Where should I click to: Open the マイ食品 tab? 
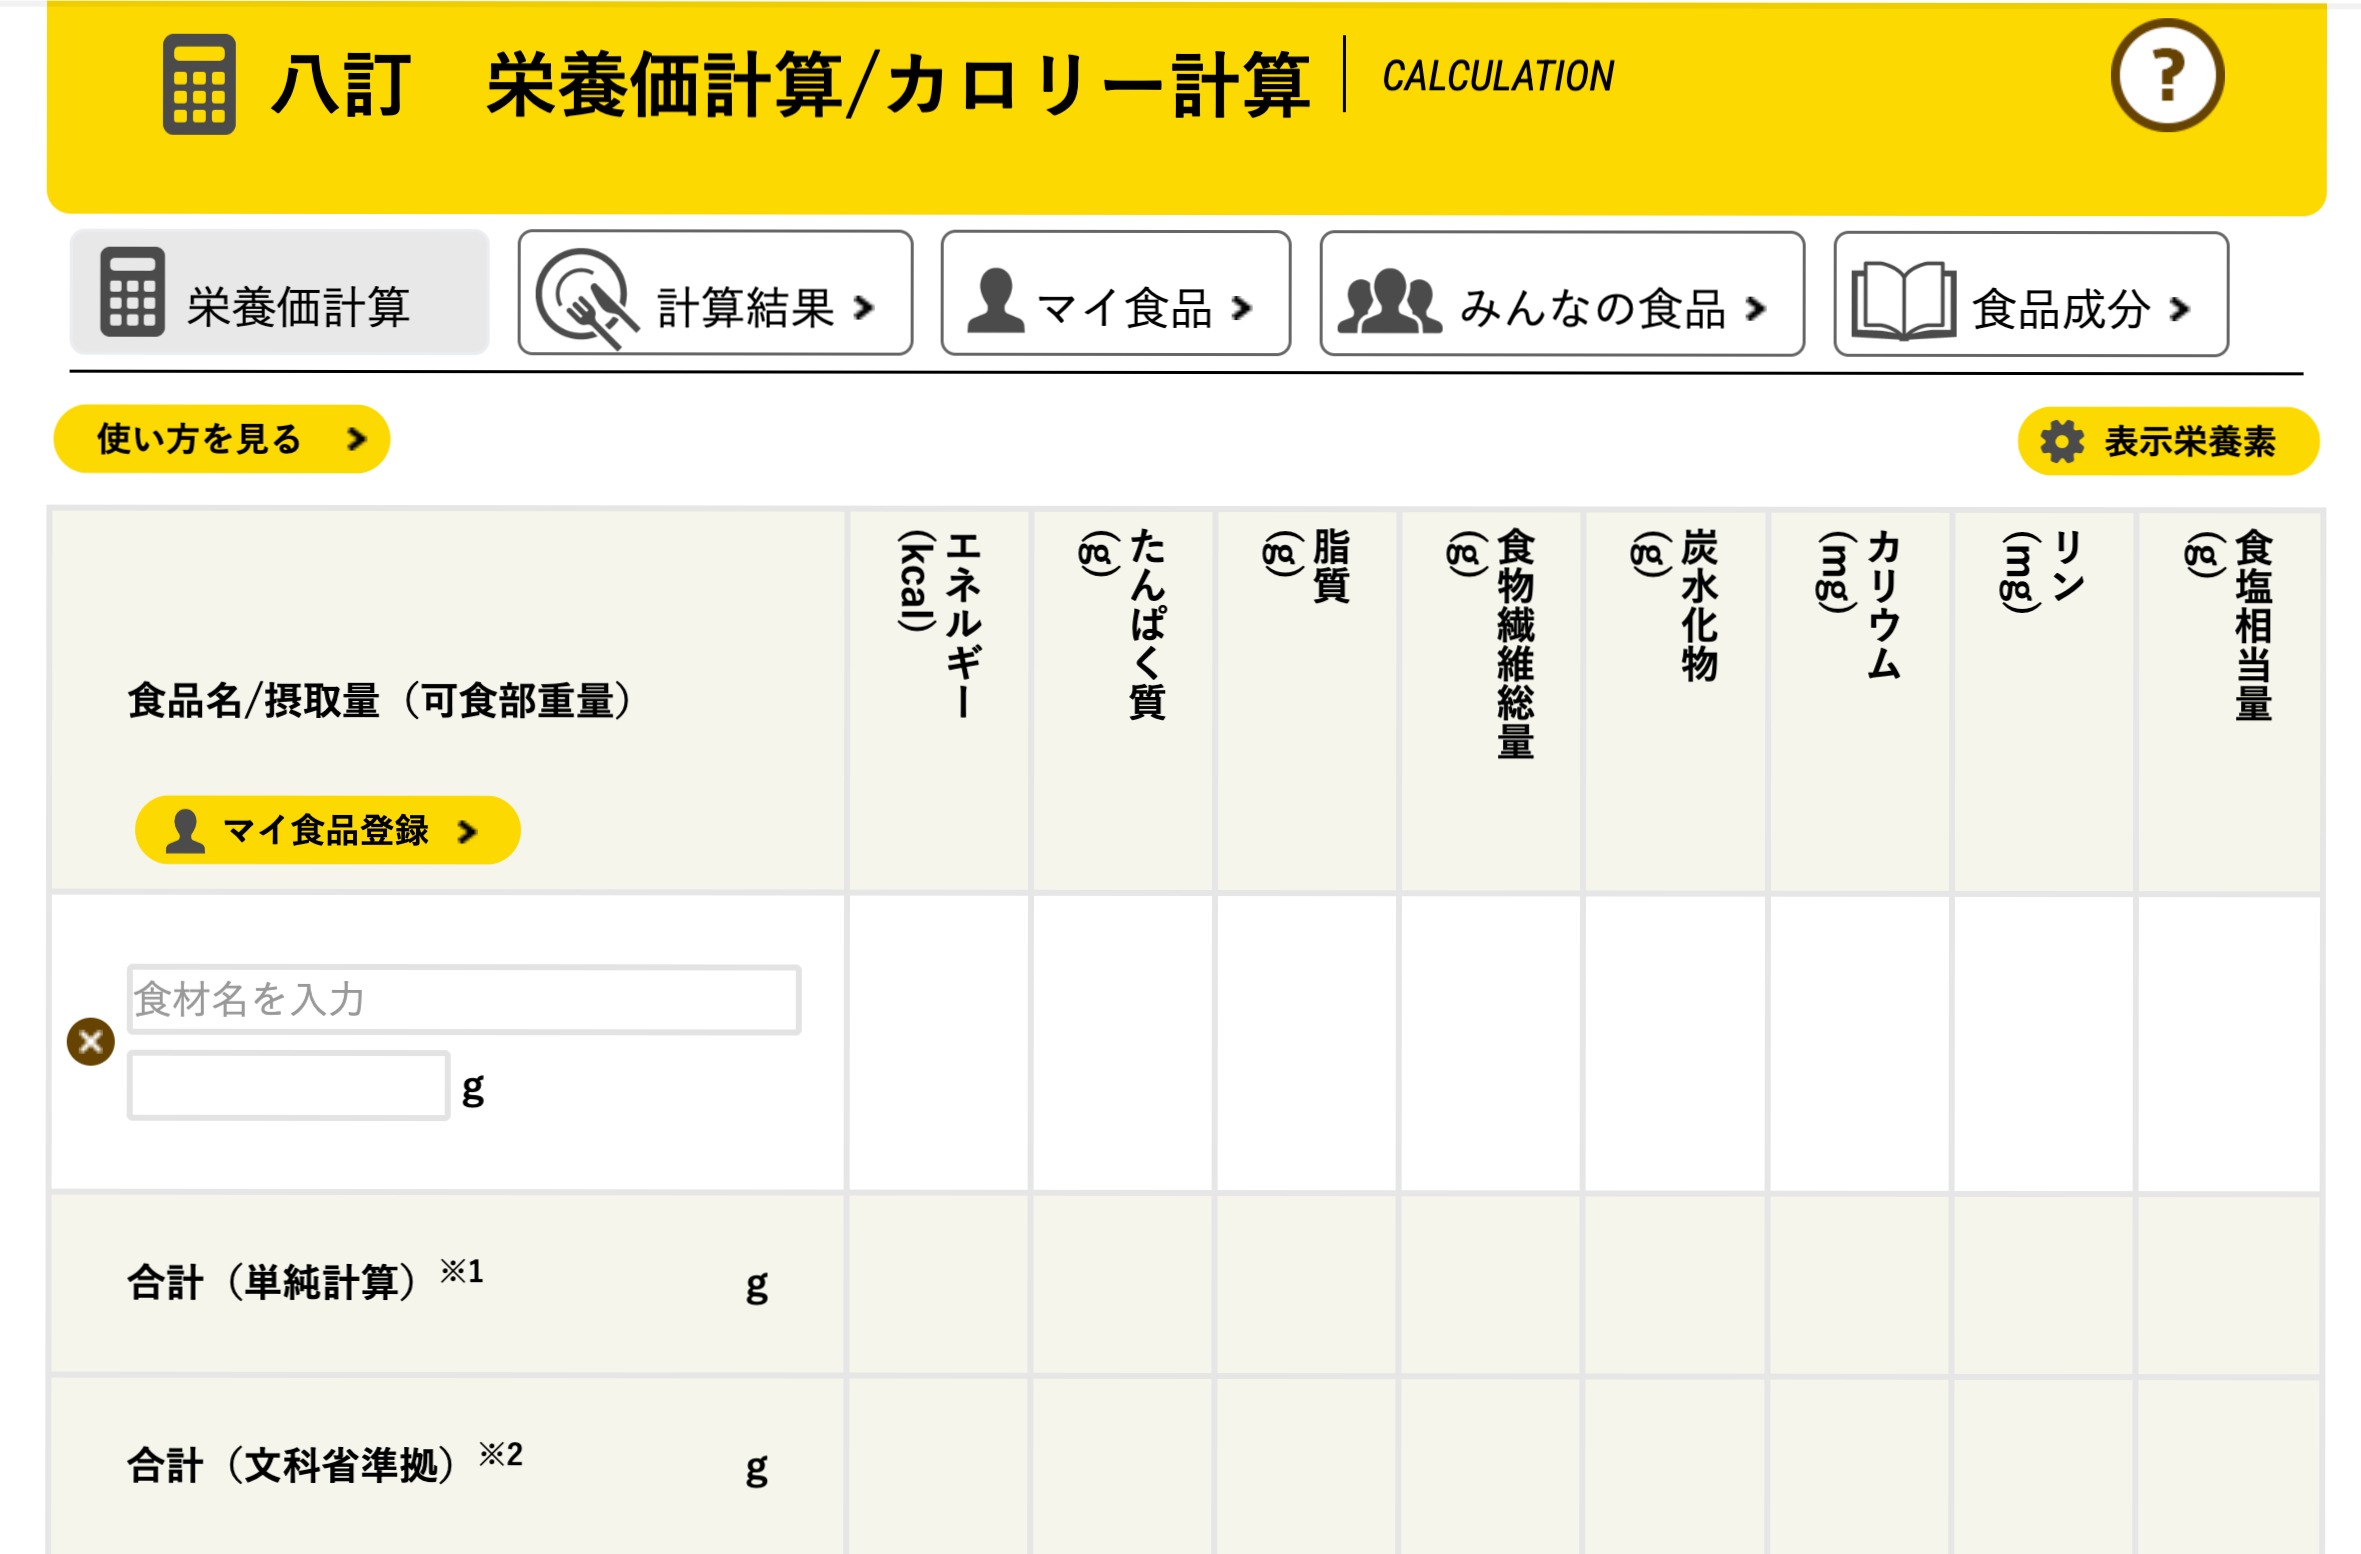point(1116,293)
